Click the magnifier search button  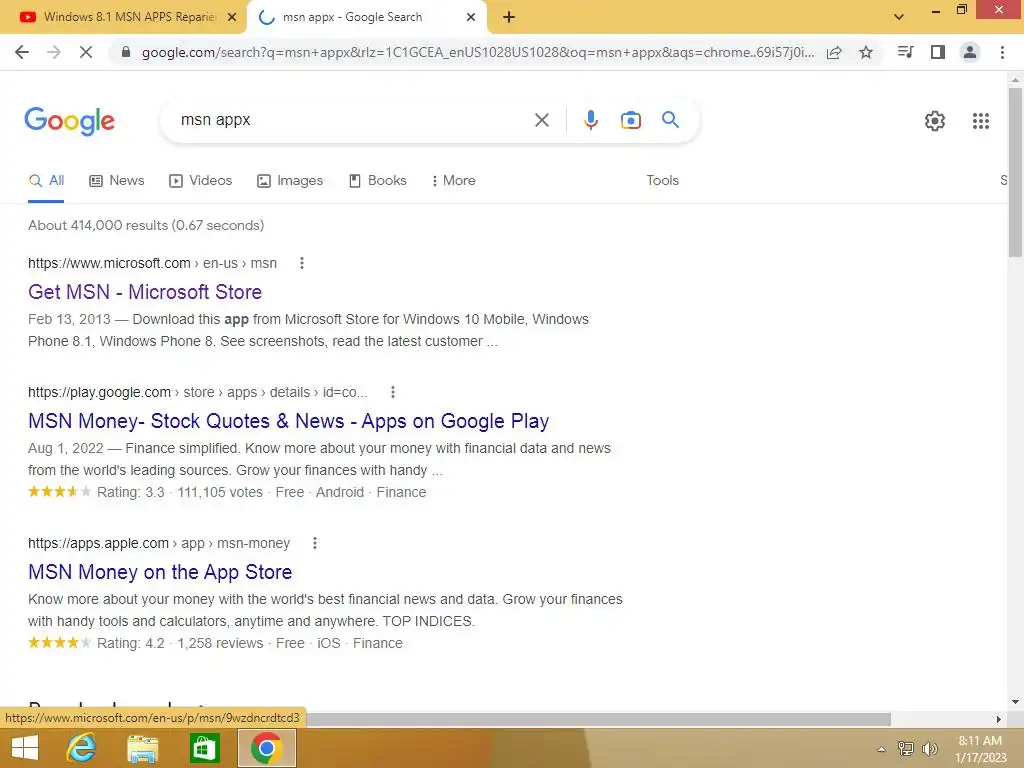pyautogui.click(x=670, y=120)
